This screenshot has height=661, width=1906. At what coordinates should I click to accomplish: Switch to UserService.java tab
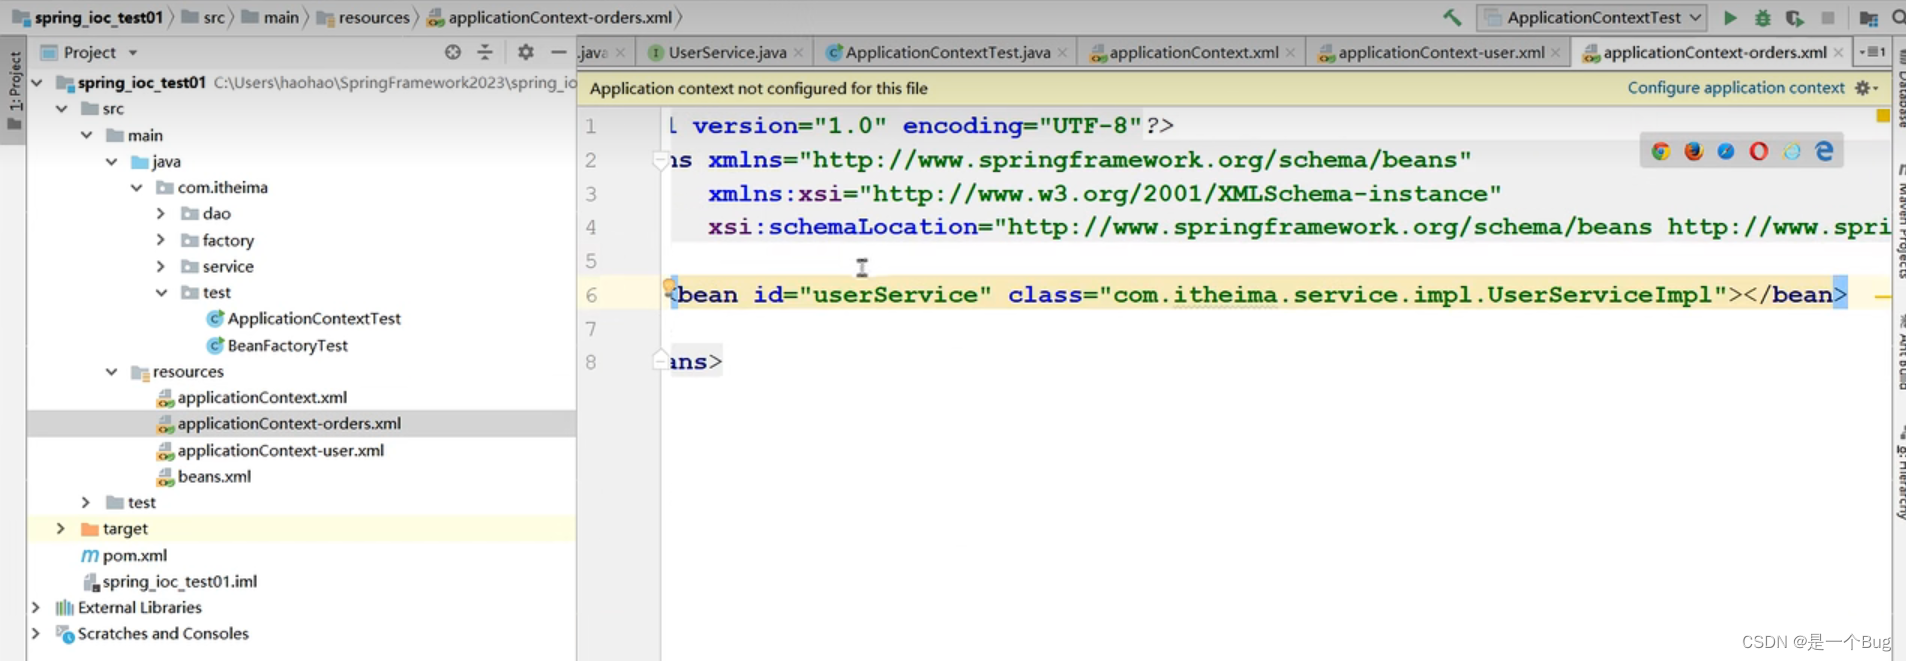click(x=726, y=52)
